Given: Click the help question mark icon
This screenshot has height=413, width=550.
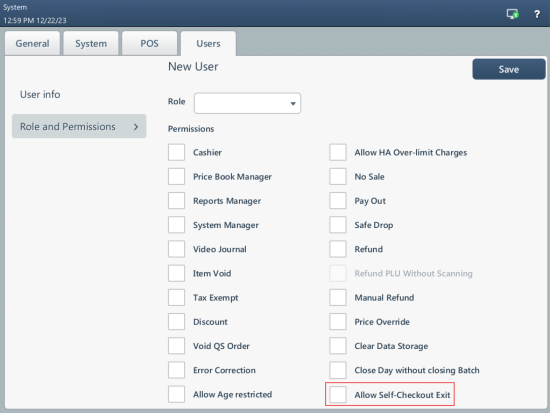Looking at the screenshot, I should [537, 14].
